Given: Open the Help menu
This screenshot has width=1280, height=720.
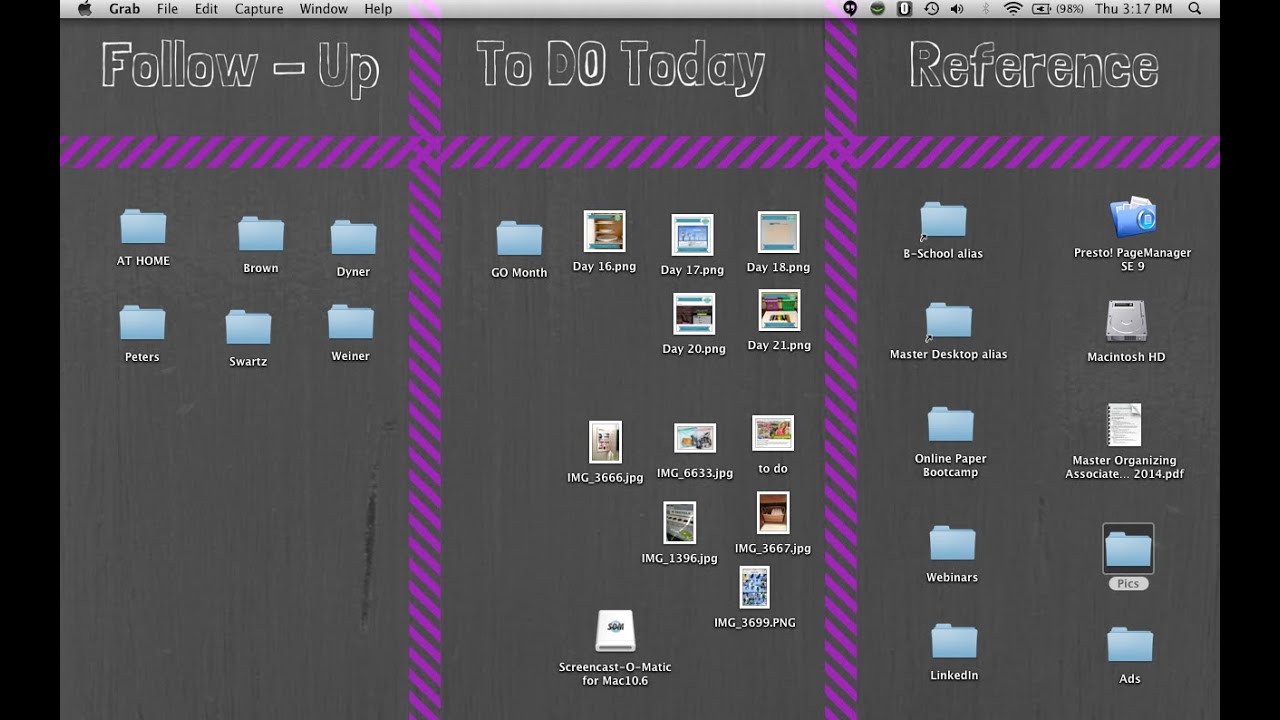Looking at the screenshot, I should [x=378, y=9].
